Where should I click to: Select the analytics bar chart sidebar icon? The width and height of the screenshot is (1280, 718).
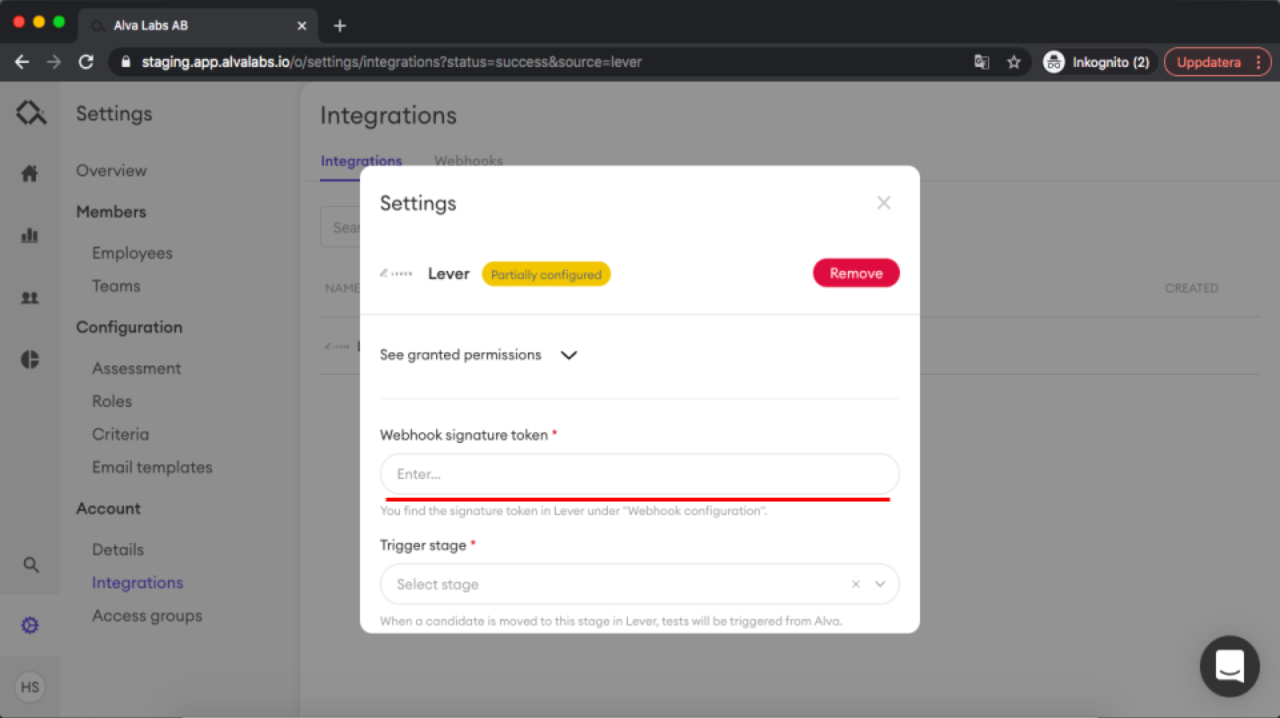tap(29, 235)
